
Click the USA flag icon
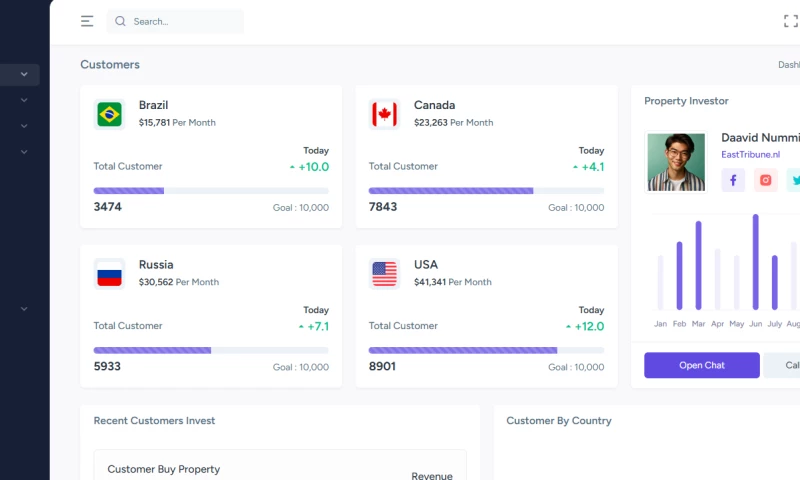(x=384, y=274)
